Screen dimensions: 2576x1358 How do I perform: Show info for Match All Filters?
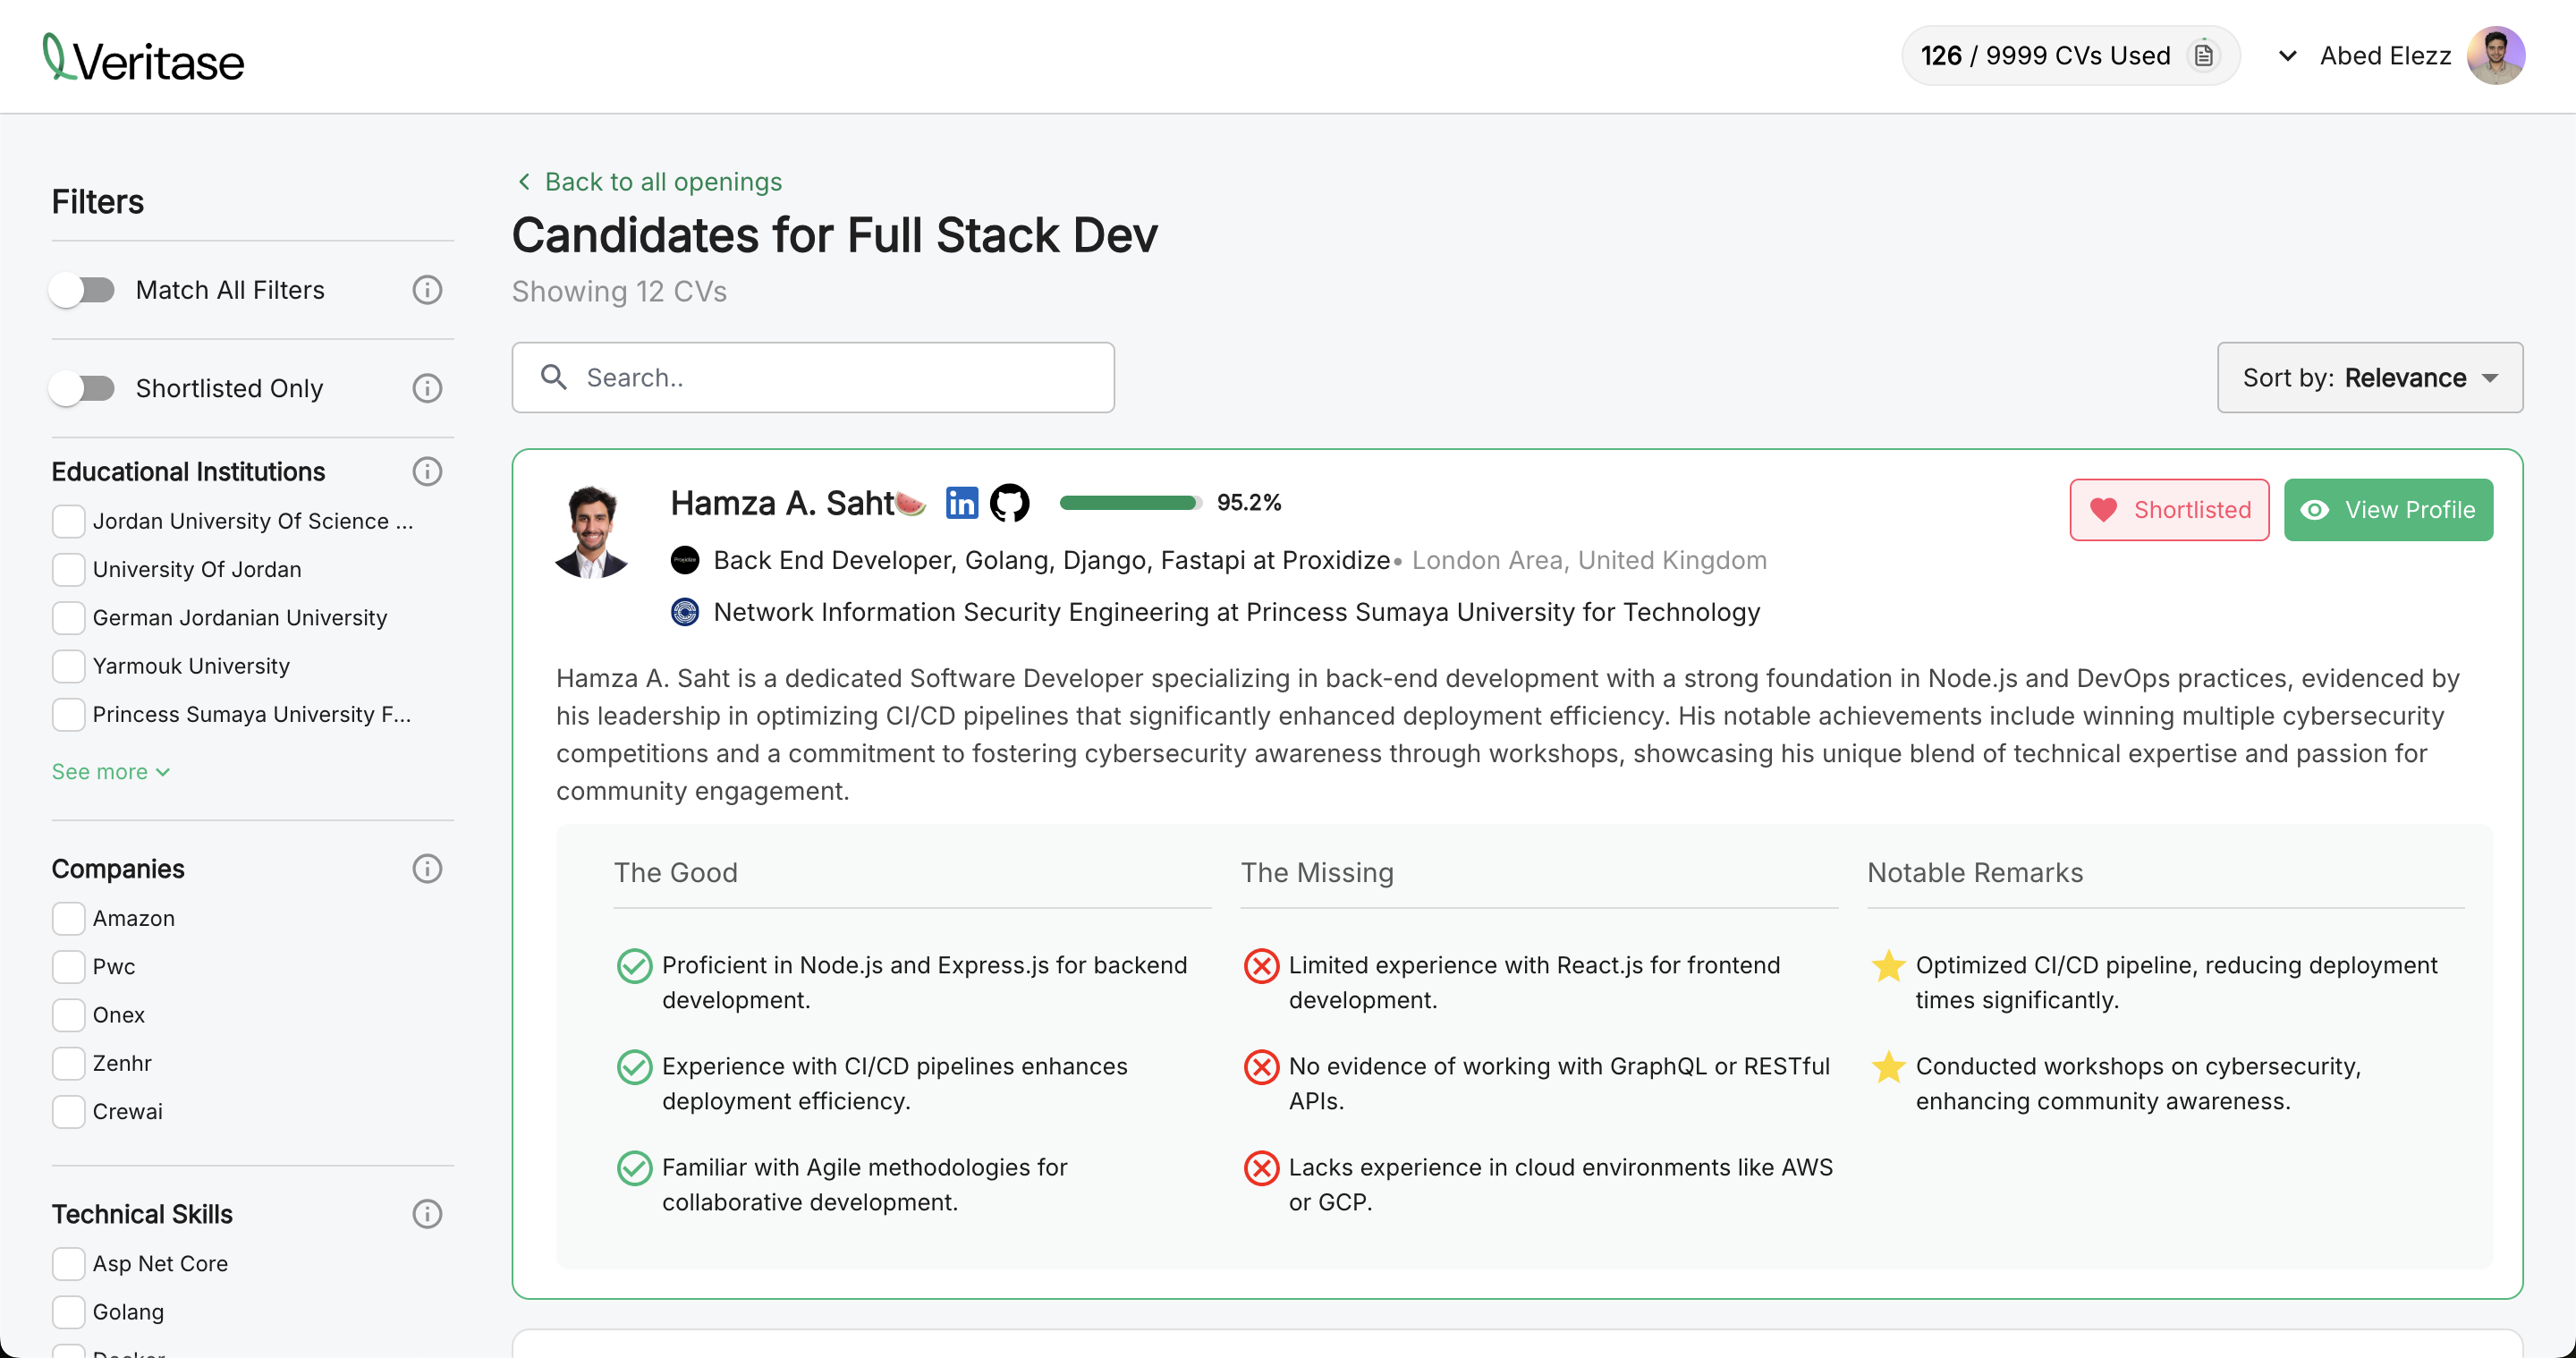coord(427,290)
